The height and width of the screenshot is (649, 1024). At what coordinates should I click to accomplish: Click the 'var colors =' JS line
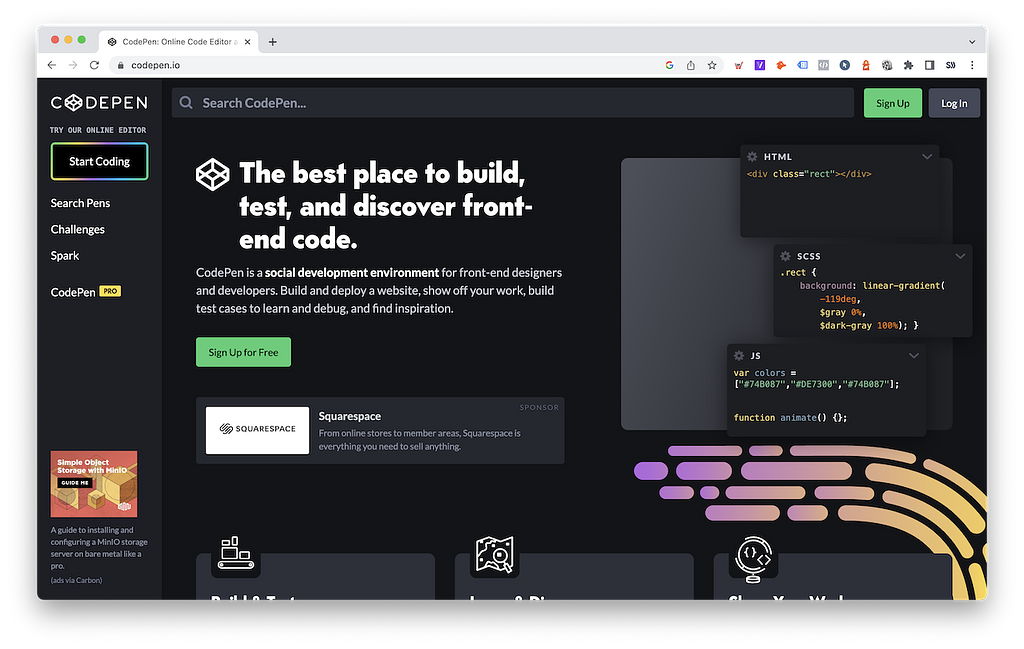[765, 373]
